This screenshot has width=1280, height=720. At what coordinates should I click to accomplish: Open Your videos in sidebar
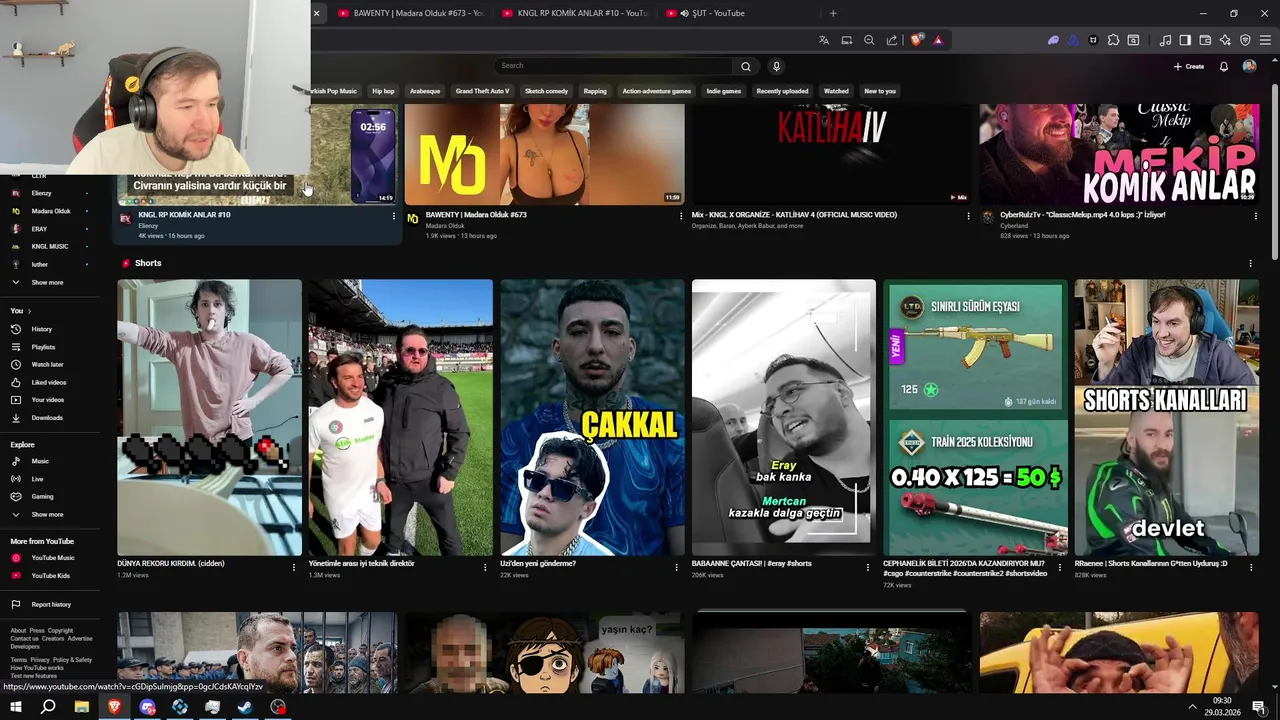pyautogui.click(x=50, y=400)
